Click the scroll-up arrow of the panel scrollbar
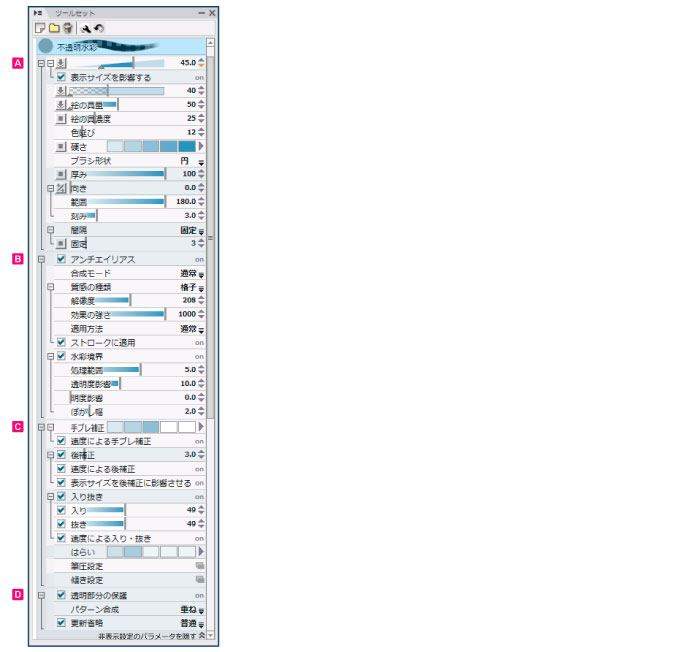 pos(210,43)
